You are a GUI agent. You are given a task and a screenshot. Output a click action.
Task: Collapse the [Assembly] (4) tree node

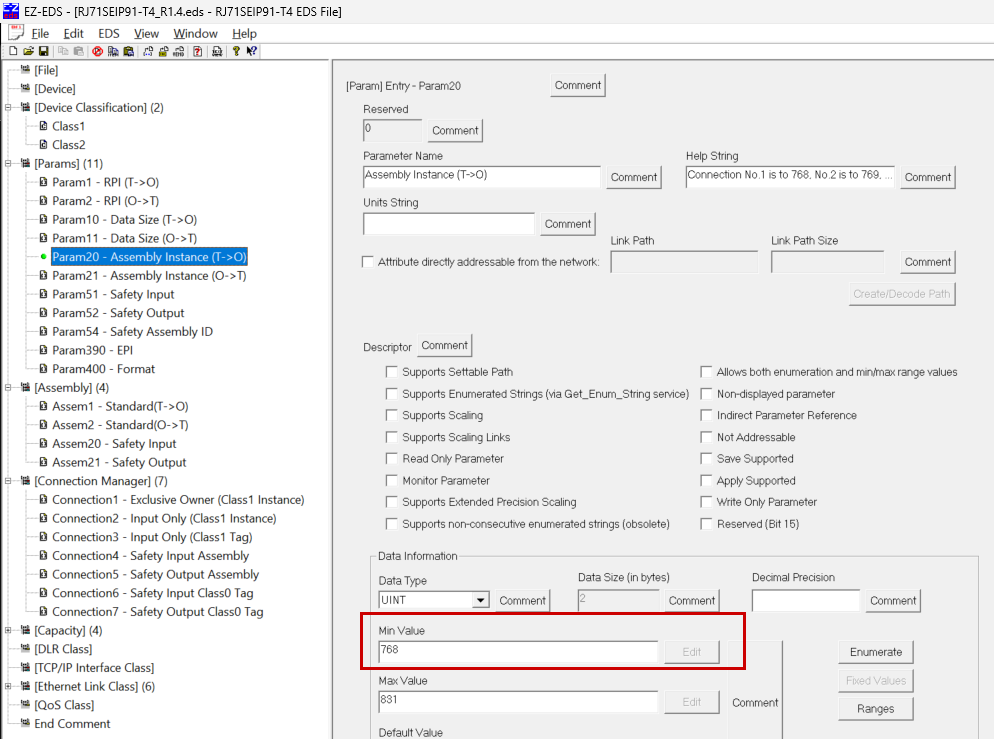pyautogui.click(x=8, y=387)
